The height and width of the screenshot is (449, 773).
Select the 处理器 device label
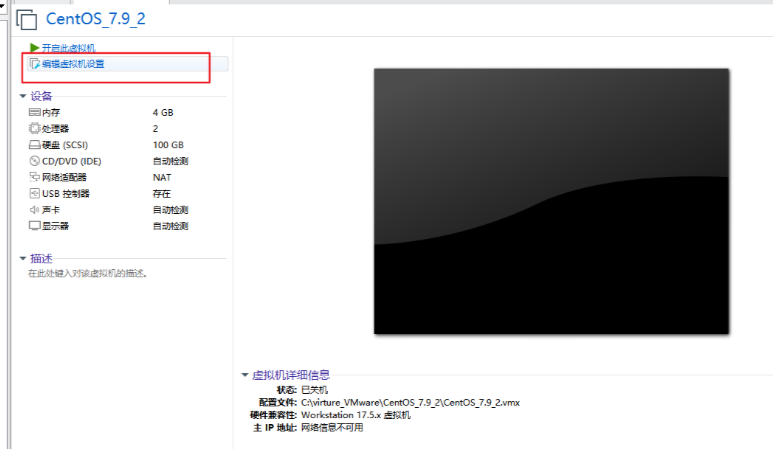(55, 129)
